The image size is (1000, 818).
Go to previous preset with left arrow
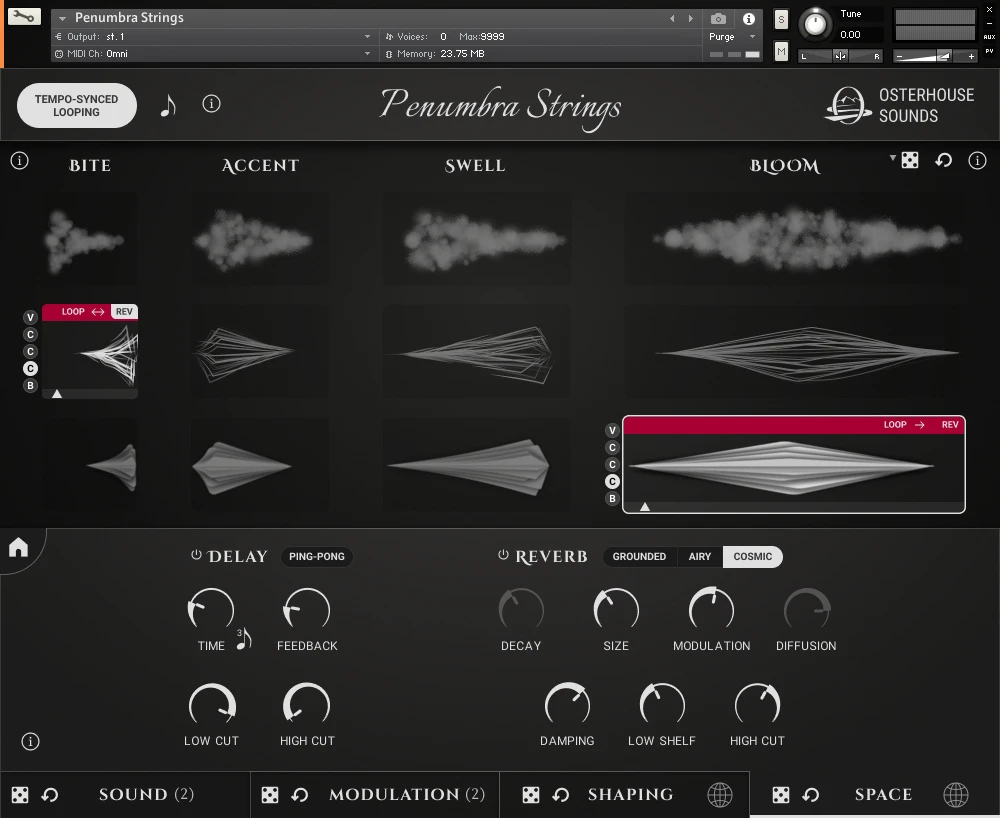pyautogui.click(x=672, y=18)
